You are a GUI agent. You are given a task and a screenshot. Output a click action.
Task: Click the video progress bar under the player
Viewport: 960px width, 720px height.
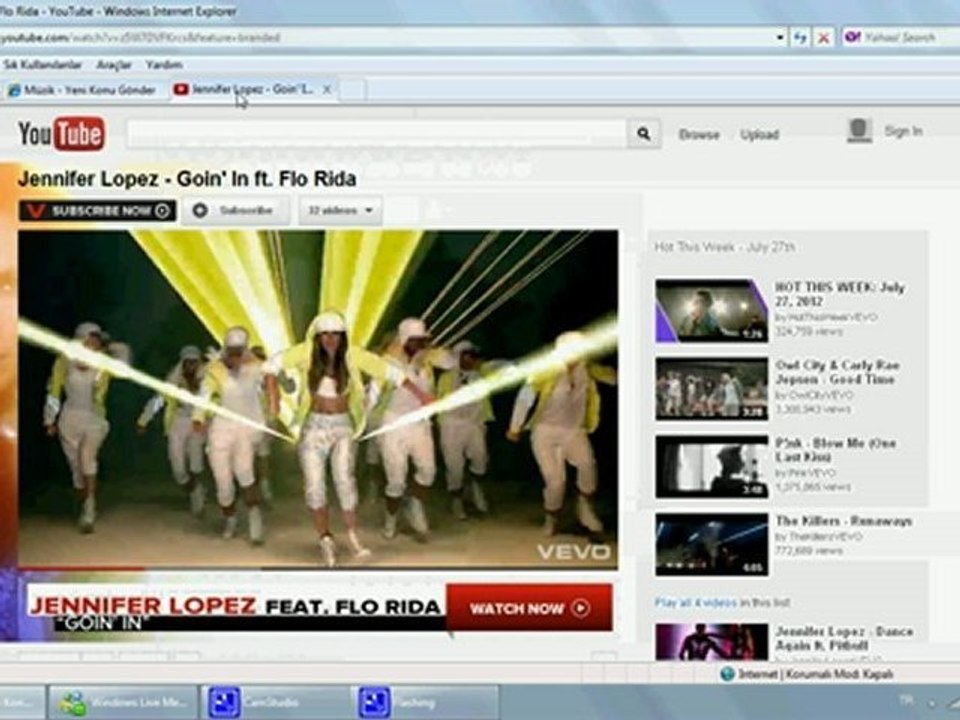[x=318, y=569]
